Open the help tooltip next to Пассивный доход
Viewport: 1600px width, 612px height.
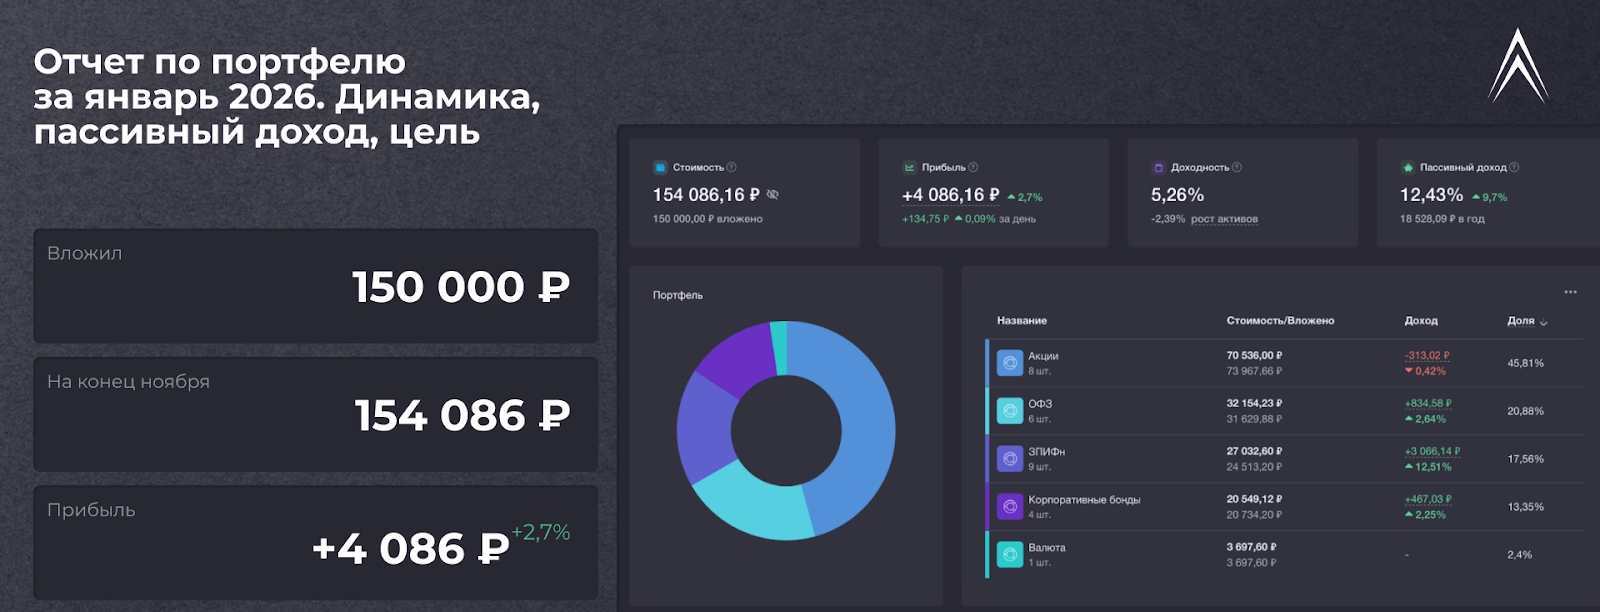click(1514, 167)
